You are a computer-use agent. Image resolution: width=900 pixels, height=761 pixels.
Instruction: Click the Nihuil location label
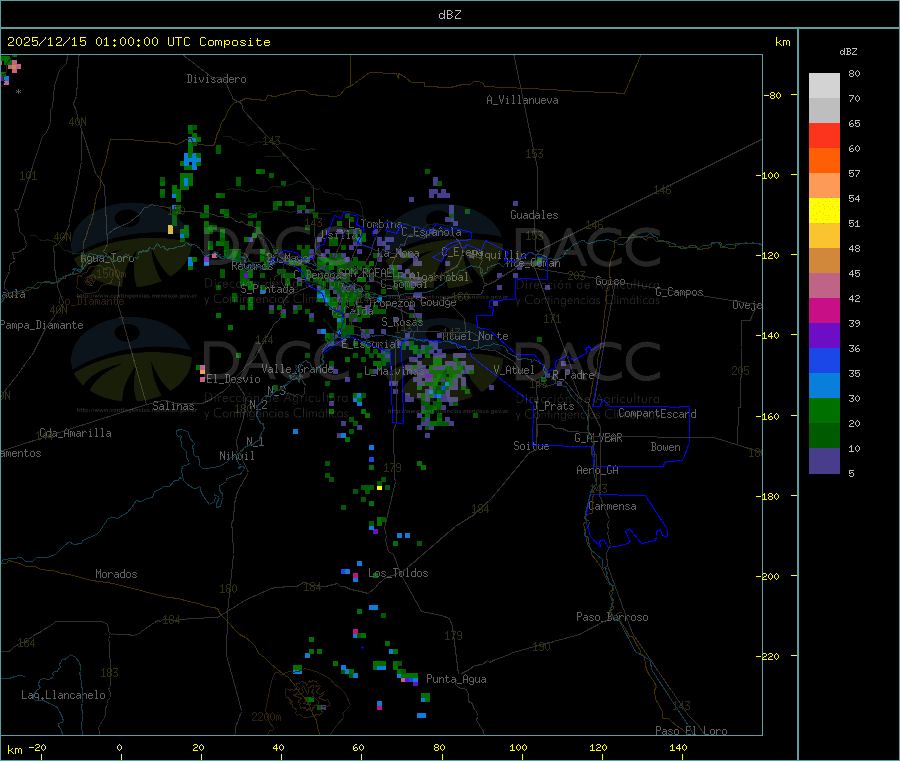tap(236, 456)
